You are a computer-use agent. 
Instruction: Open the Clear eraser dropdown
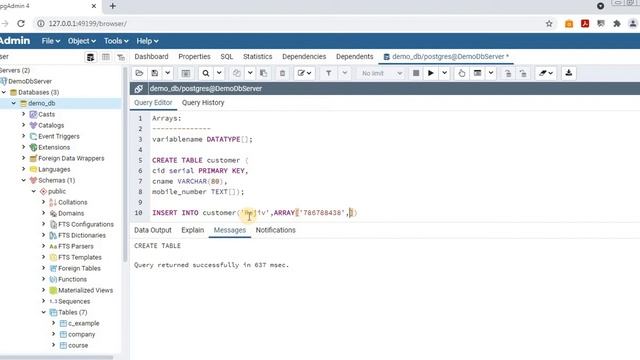(x=545, y=73)
